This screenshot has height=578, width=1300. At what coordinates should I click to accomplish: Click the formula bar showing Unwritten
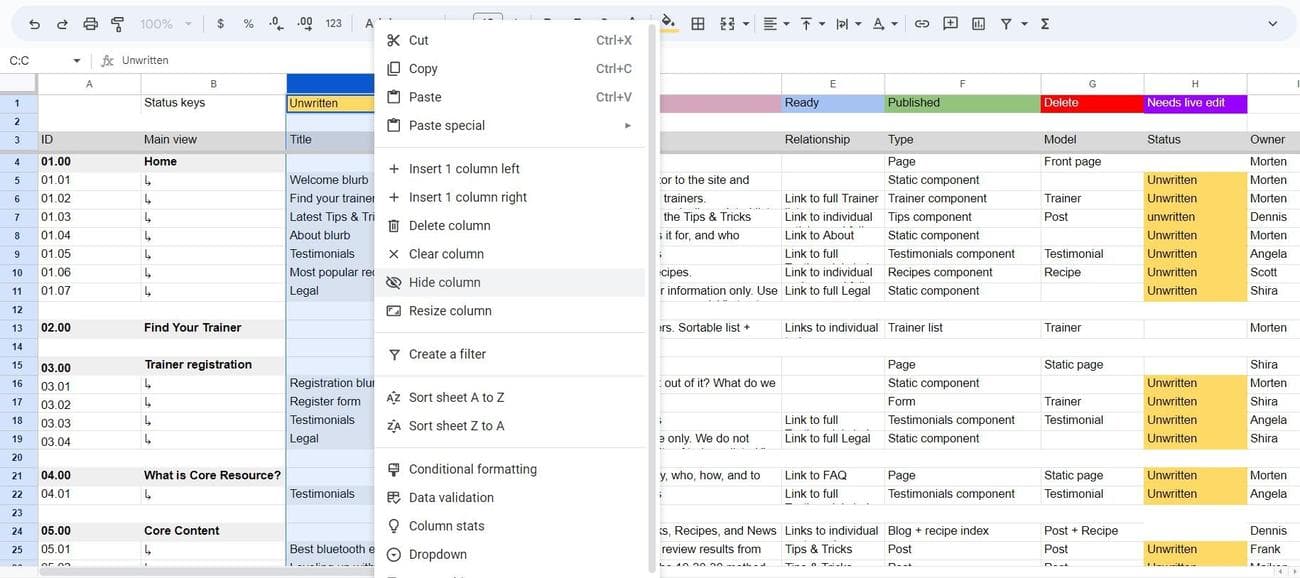click(400, 61)
